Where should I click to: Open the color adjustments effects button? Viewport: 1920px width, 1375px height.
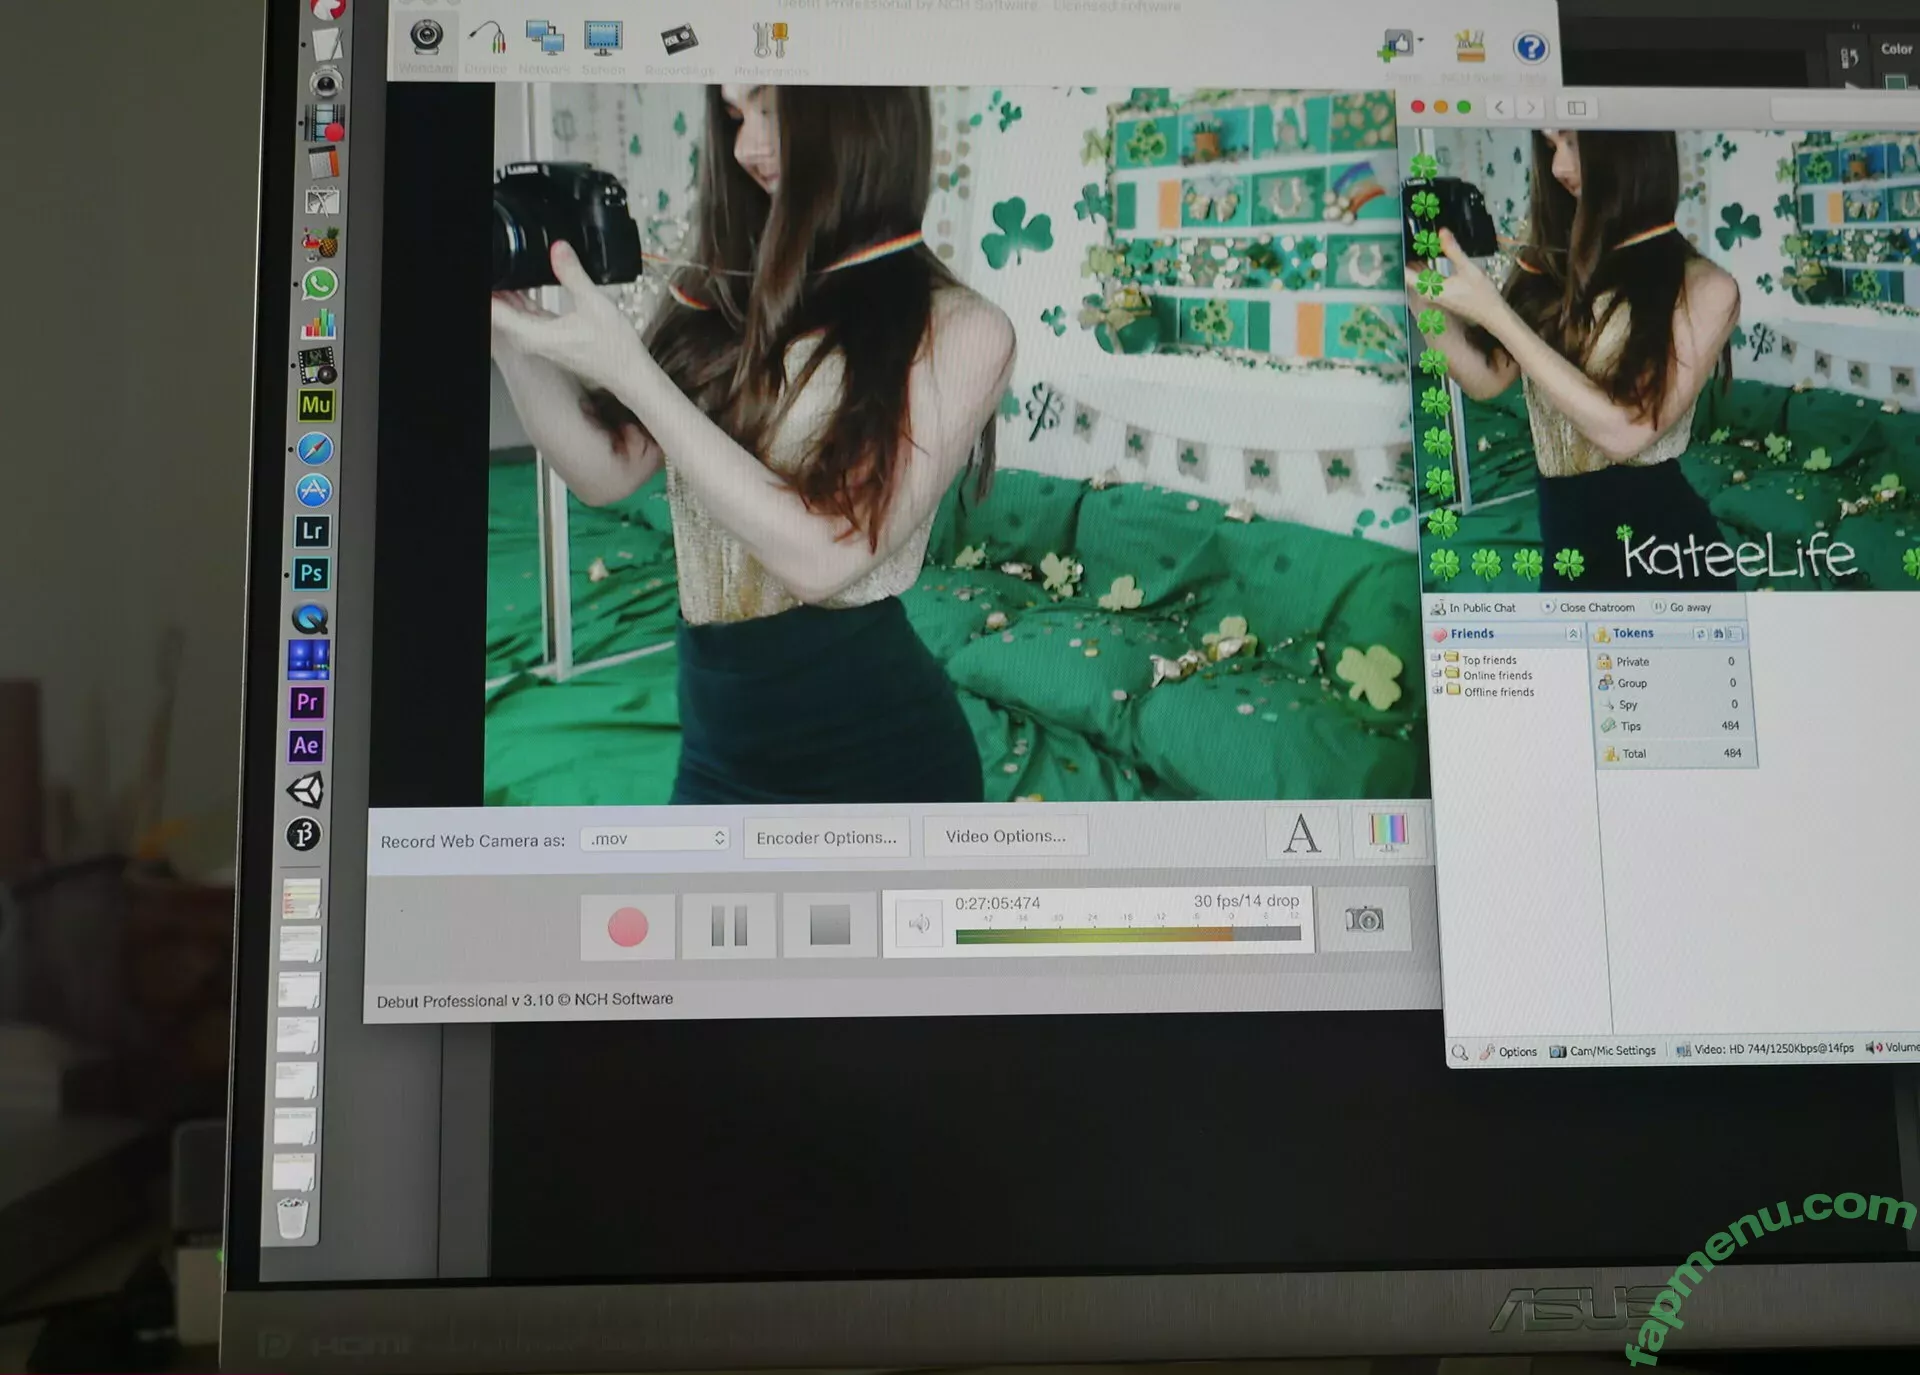1387,830
